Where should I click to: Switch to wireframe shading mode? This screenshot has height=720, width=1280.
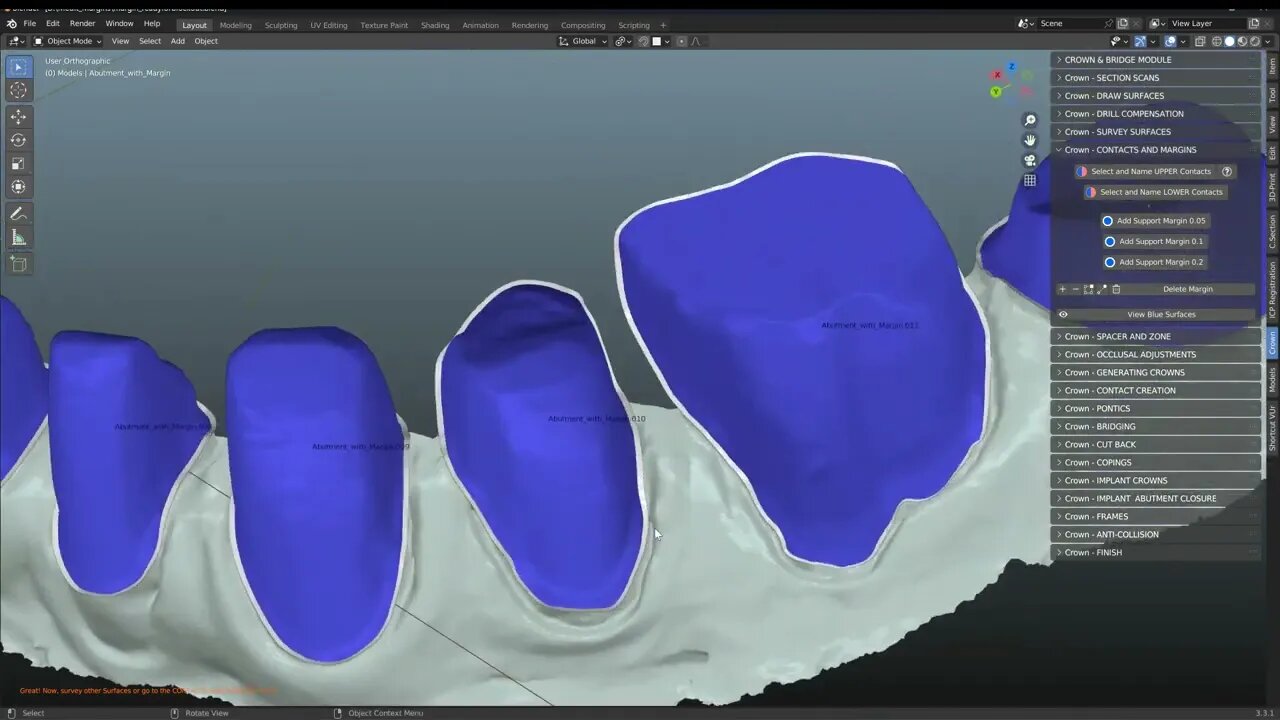coord(1217,41)
